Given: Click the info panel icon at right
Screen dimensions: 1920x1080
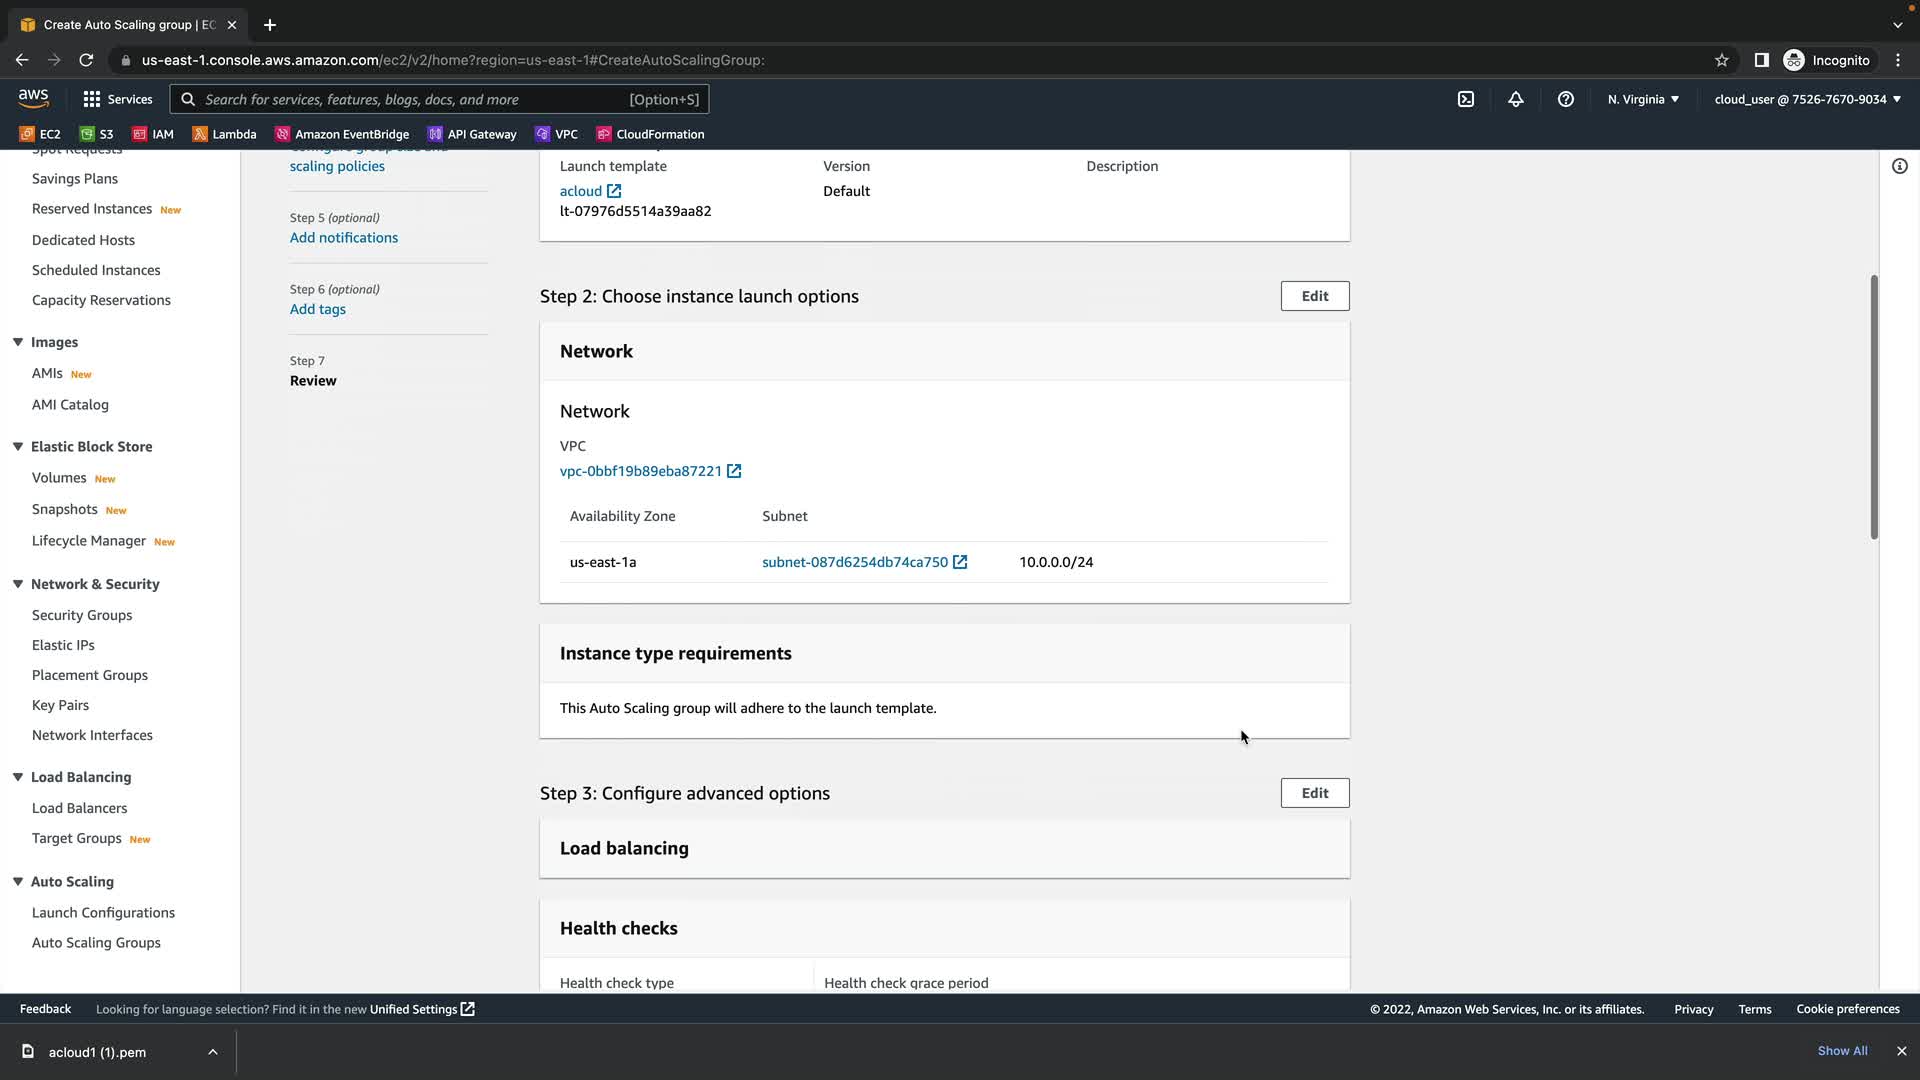Looking at the screenshot, I should point(1899,166).
